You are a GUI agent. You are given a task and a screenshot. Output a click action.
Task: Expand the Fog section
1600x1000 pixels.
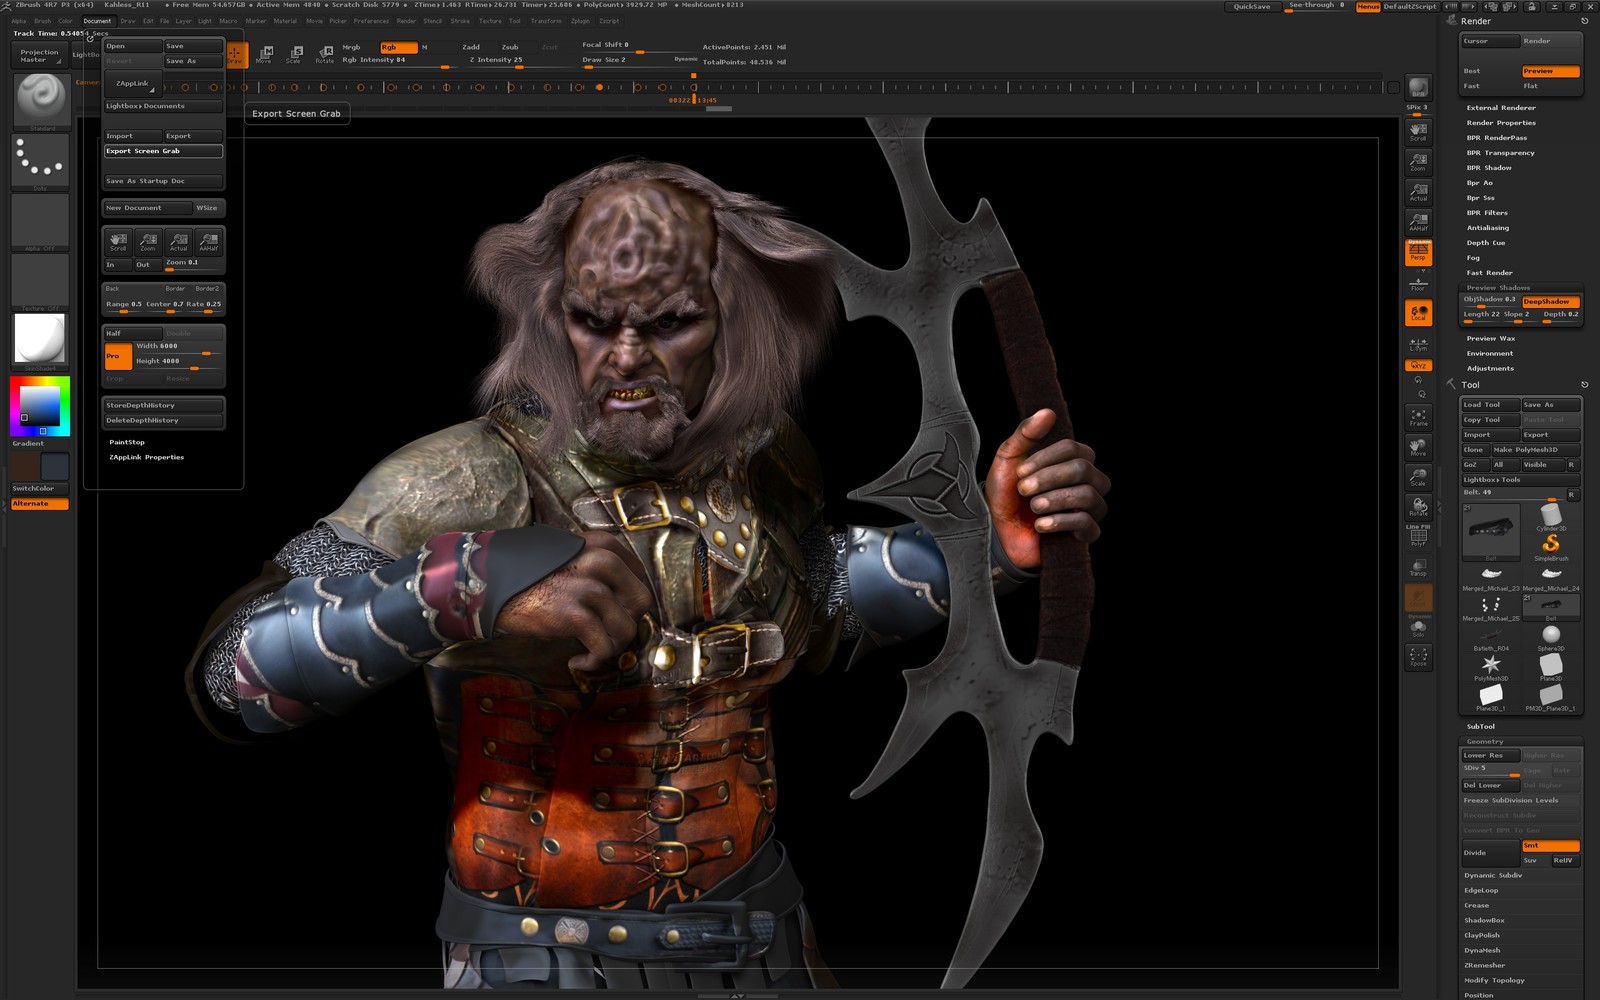coord(1473,258)
